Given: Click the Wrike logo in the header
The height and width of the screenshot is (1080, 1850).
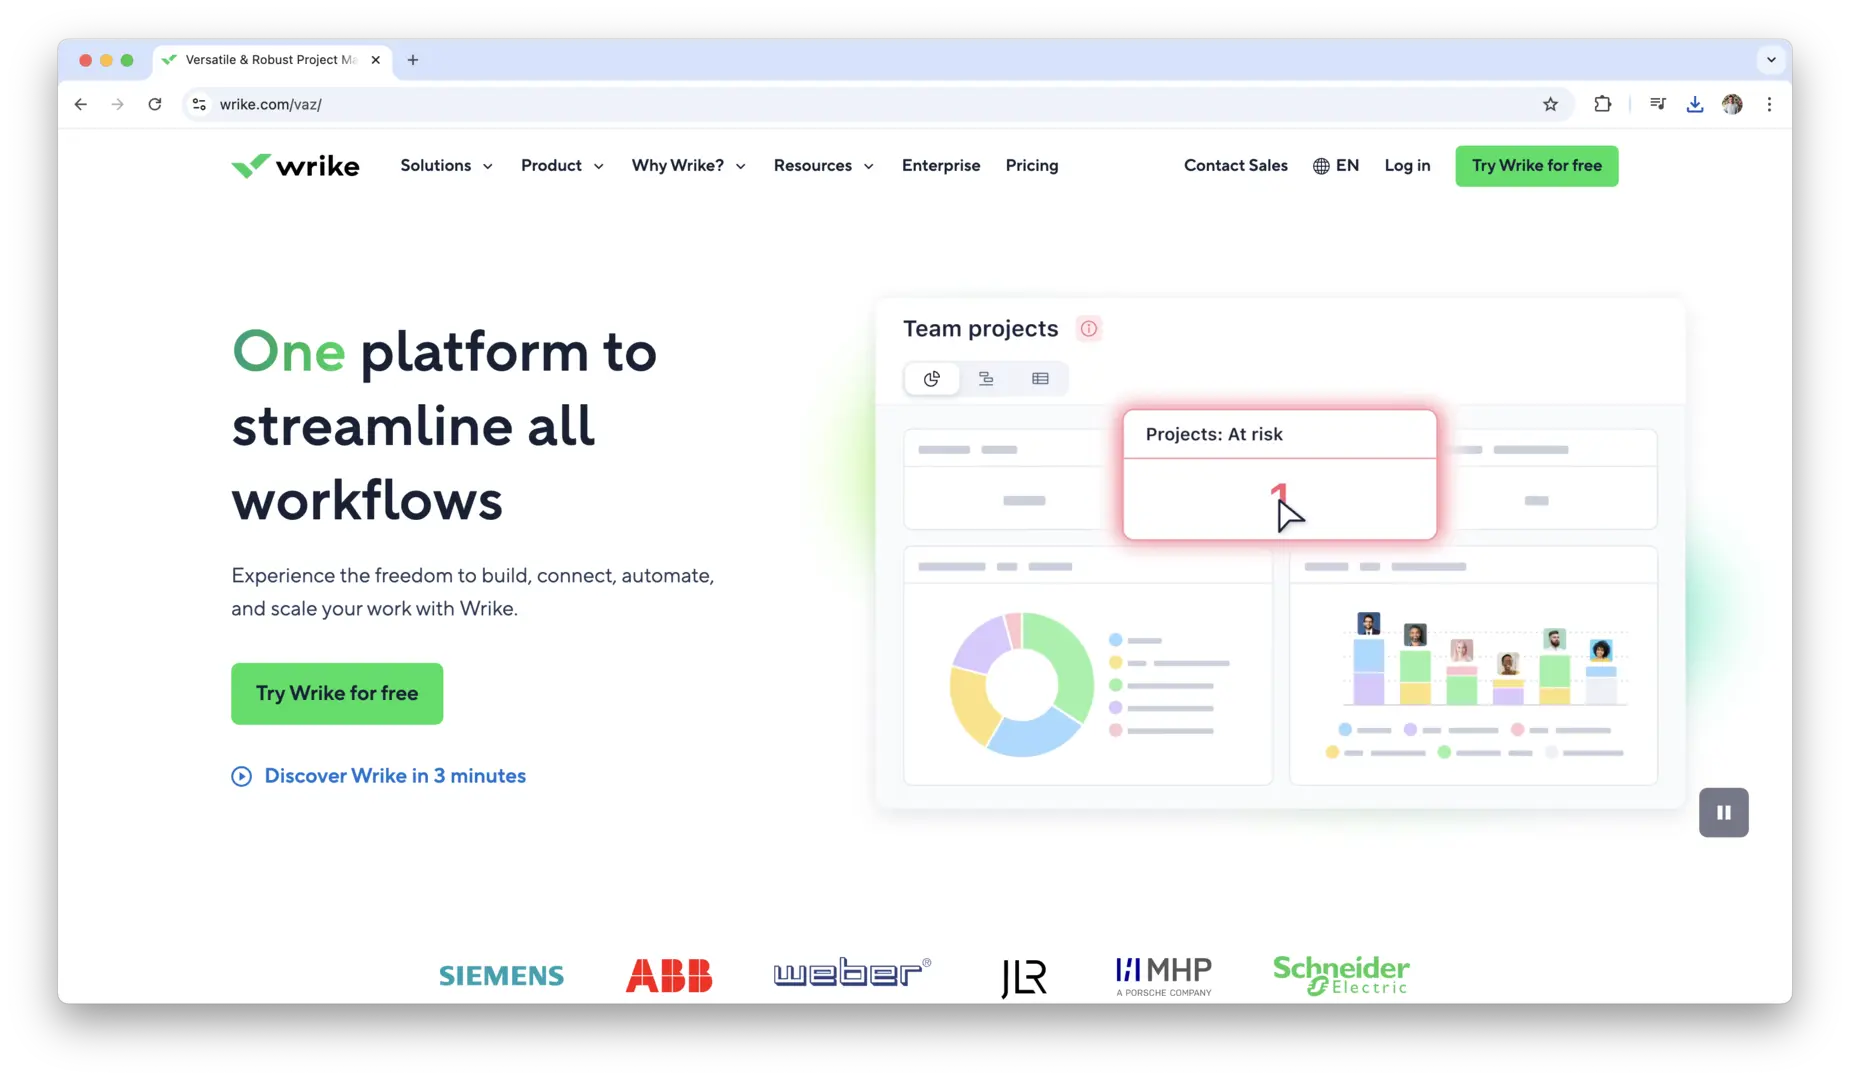Looking at the screenshot, I should point(295,166).
